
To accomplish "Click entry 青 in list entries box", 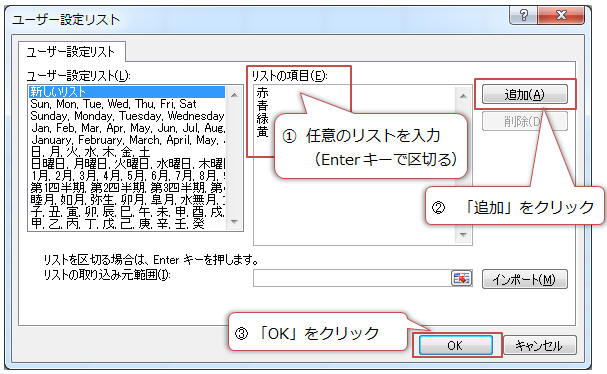I will pos(262,106).
